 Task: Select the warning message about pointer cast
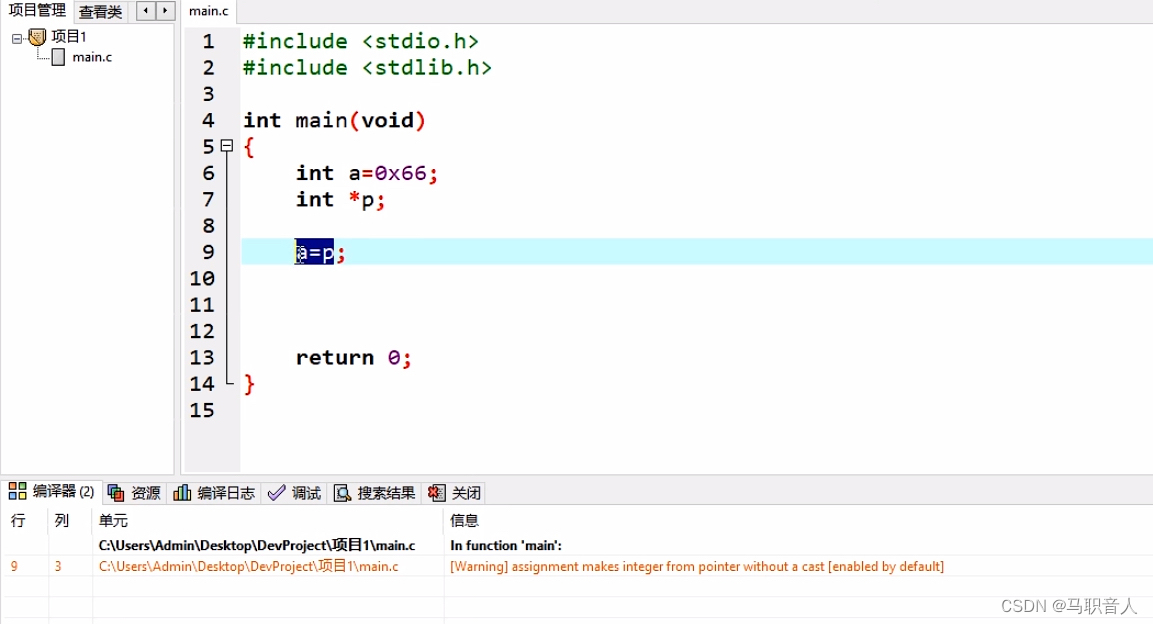coord(697,566)
